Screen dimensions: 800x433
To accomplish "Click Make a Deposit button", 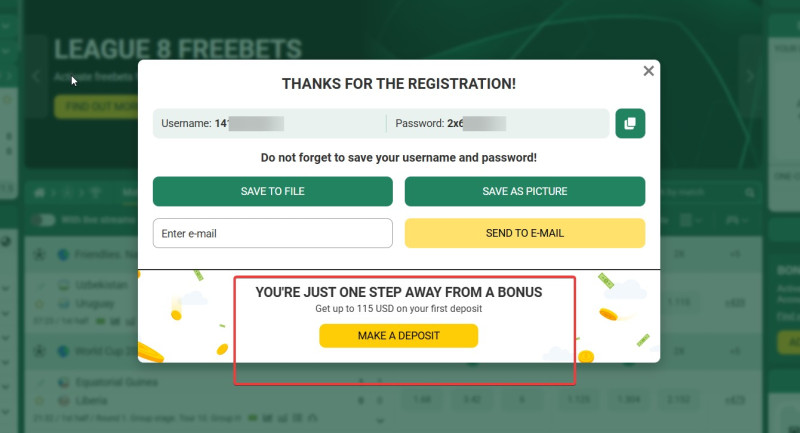I will (398, 336).
